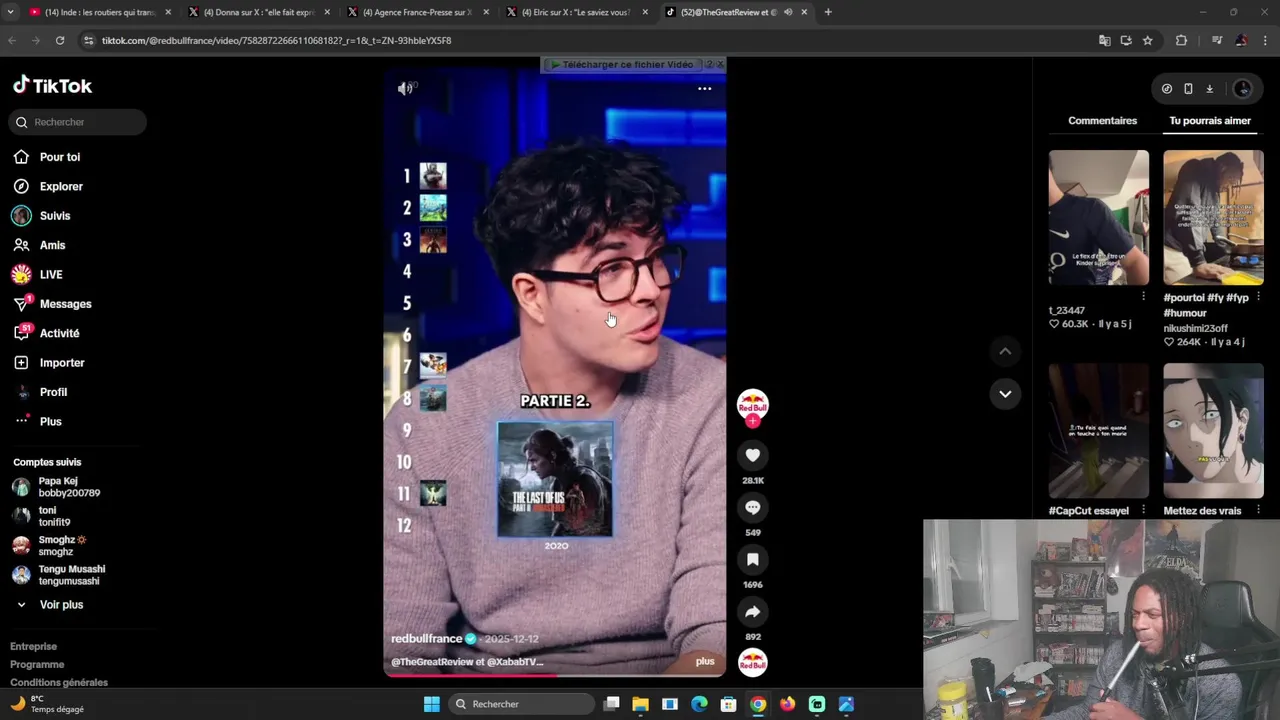The image size is (1280, 720).
Task: Open the Plus more options menu
Action: click(x=50, y=421)
